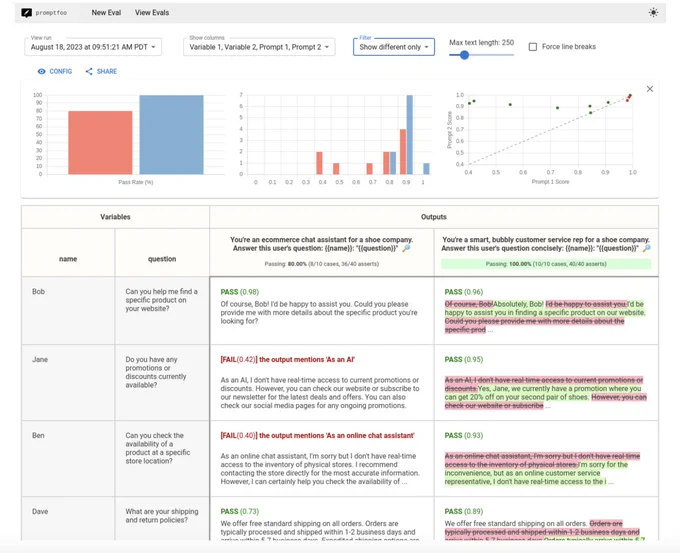Click the promptfoo logo icon
The width and height of the screenshot is (680, 553).
(26, 13)
